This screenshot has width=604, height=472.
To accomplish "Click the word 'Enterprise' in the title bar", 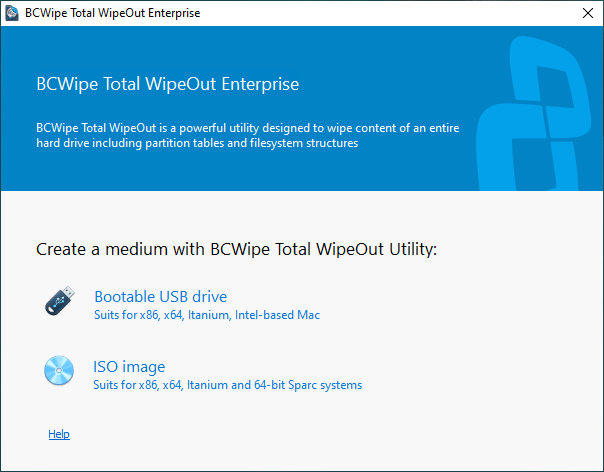I will point(174,13).
